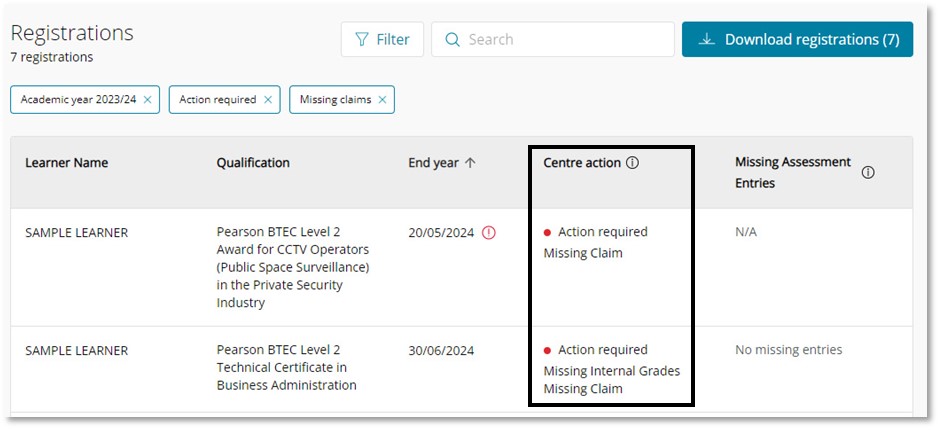Click red warning icon beside 20/05/2024
Viewport: 940px width, 430px height.
point(489,233)
